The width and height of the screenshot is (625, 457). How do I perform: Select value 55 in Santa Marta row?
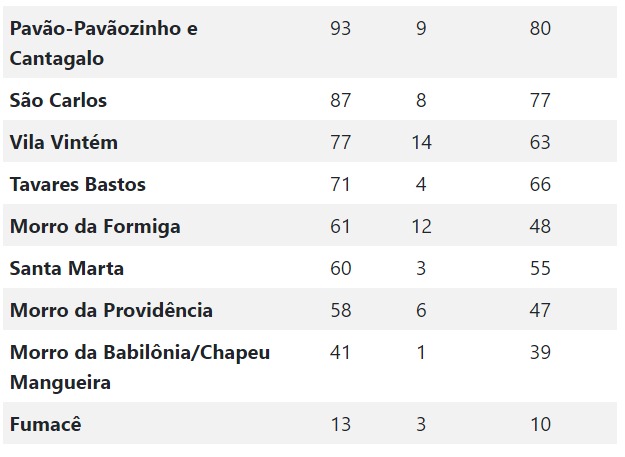click(540, 268)
